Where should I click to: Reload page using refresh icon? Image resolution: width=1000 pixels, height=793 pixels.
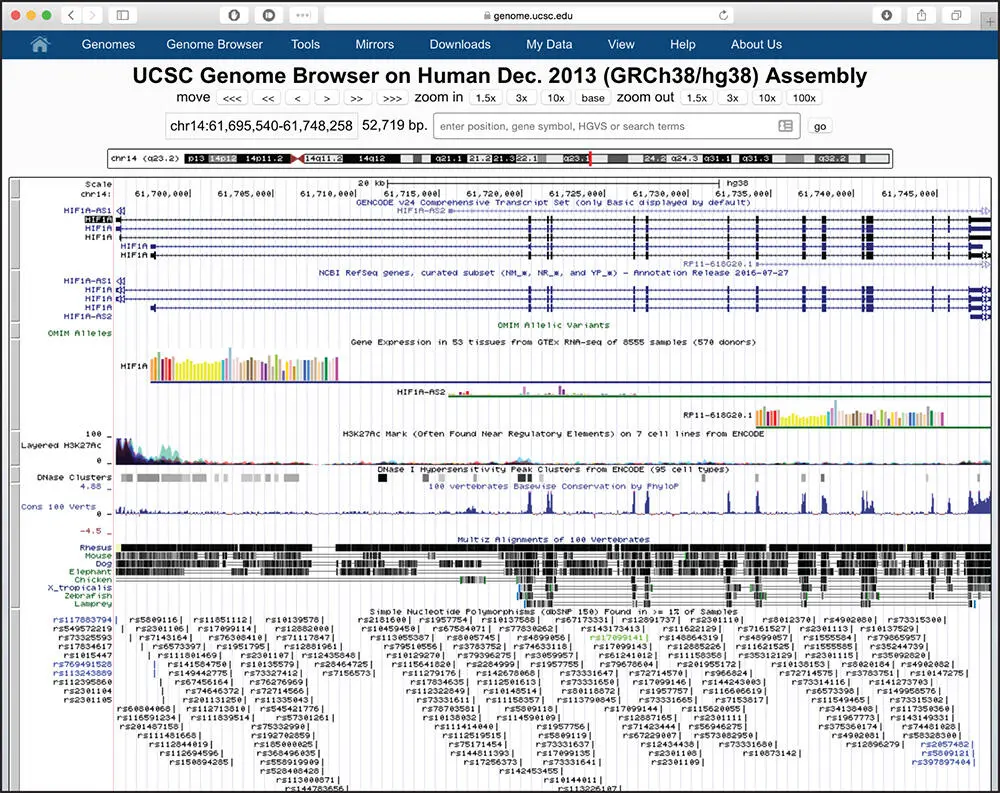pyautogui.click(x=723, y=15)
